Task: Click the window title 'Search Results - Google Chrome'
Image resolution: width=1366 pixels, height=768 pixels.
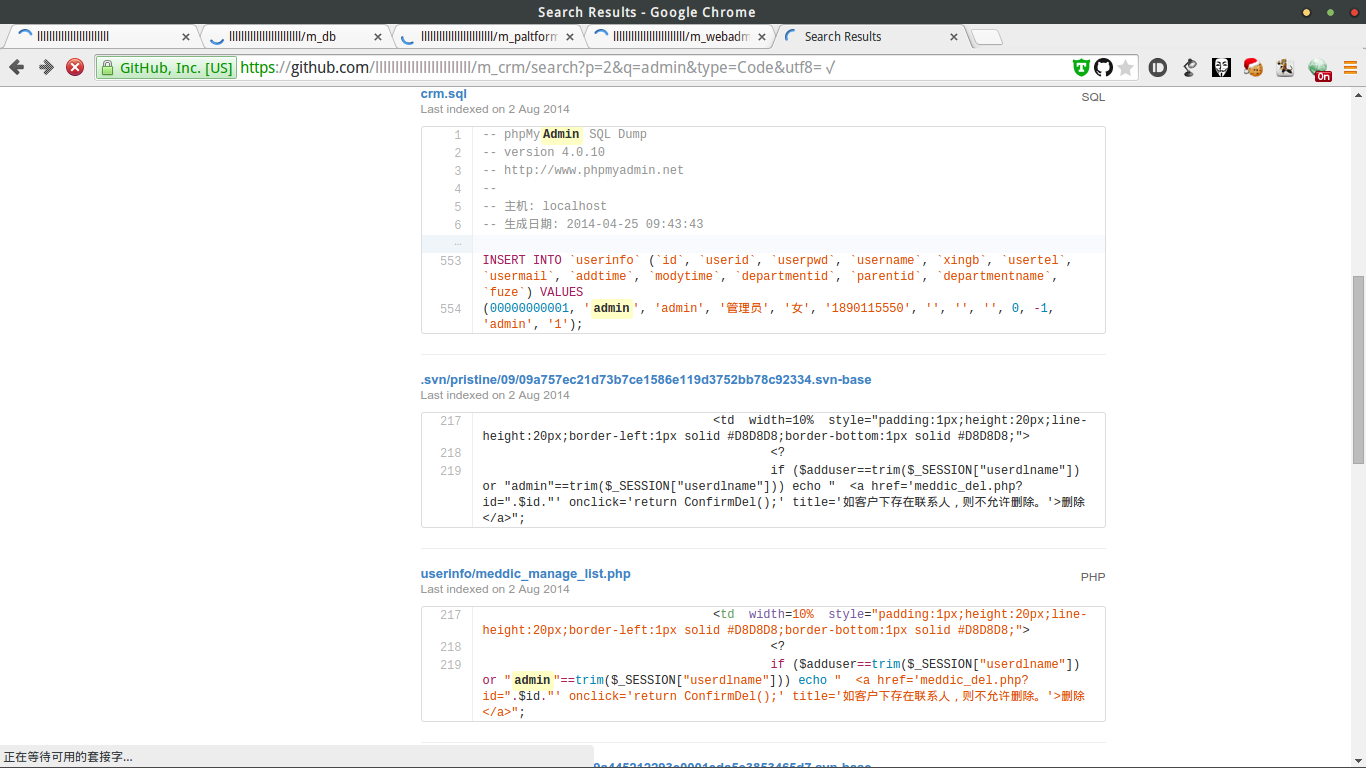Action: [x=646, y=12]
